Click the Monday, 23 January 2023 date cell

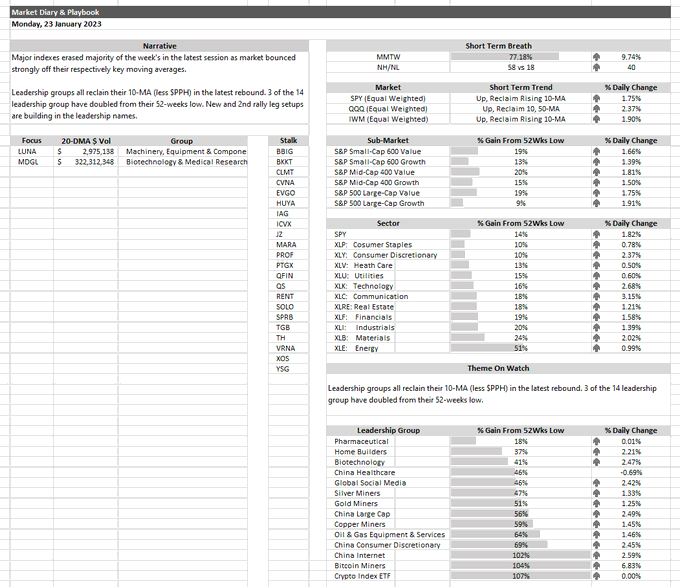click(x=56, y=24)
